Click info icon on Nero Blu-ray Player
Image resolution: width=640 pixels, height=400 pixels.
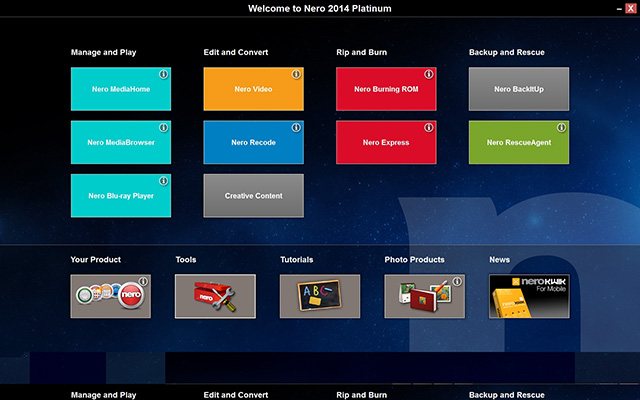[x=163, y=181]
